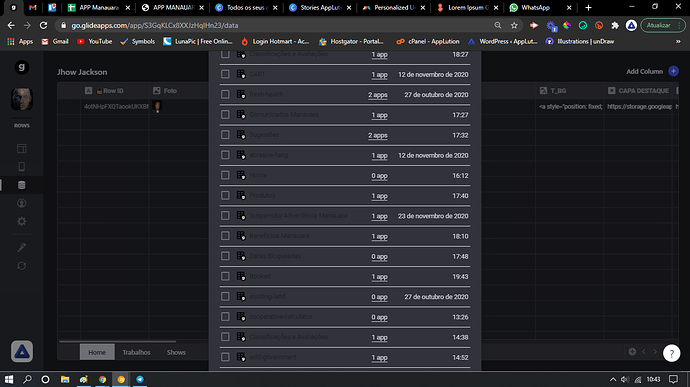Screen dimensions: 690x387
Task: Click the help question mark button
Action: tap(672, 353)
